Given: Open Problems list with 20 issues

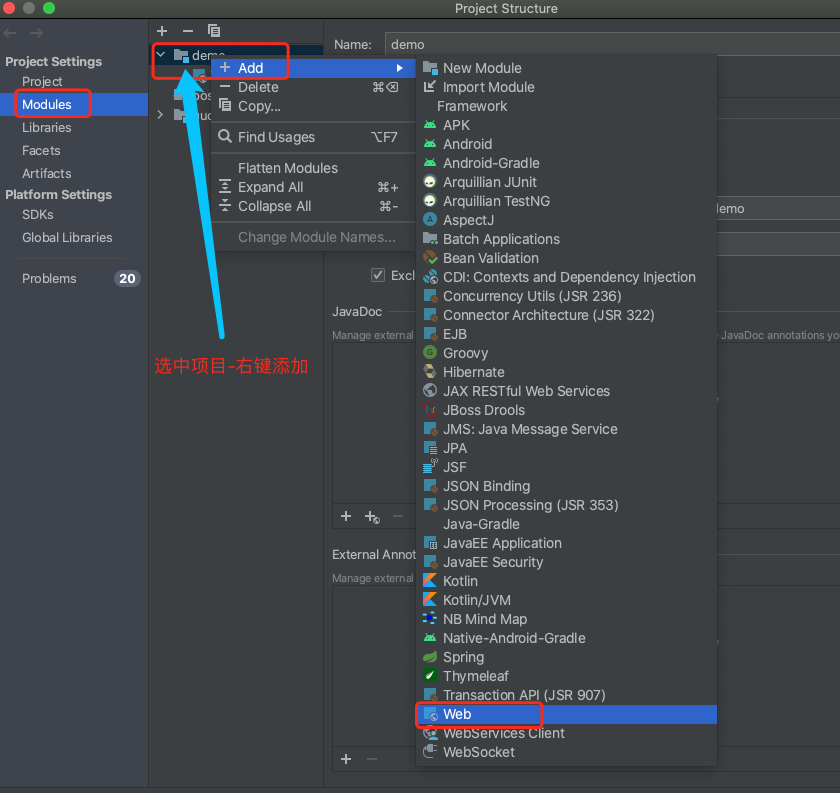Looking at the screenshot, I should (x=74, y=279).
